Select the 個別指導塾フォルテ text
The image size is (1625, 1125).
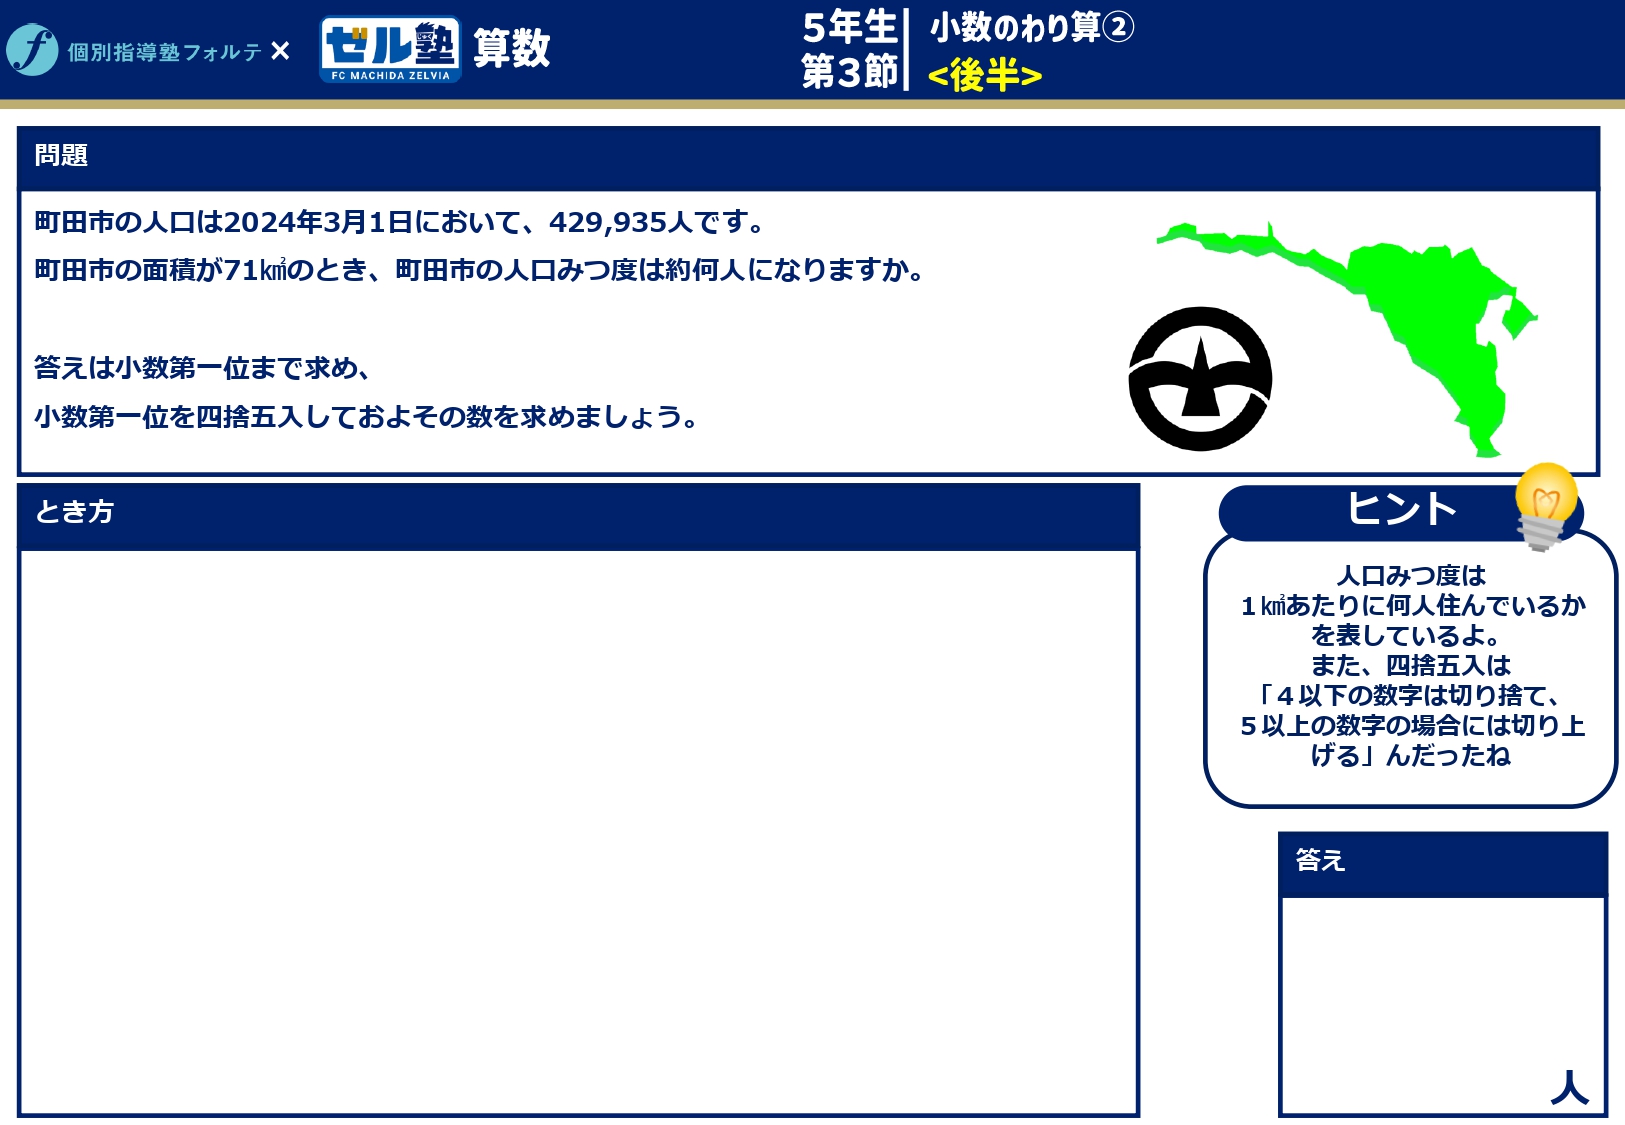164,52
